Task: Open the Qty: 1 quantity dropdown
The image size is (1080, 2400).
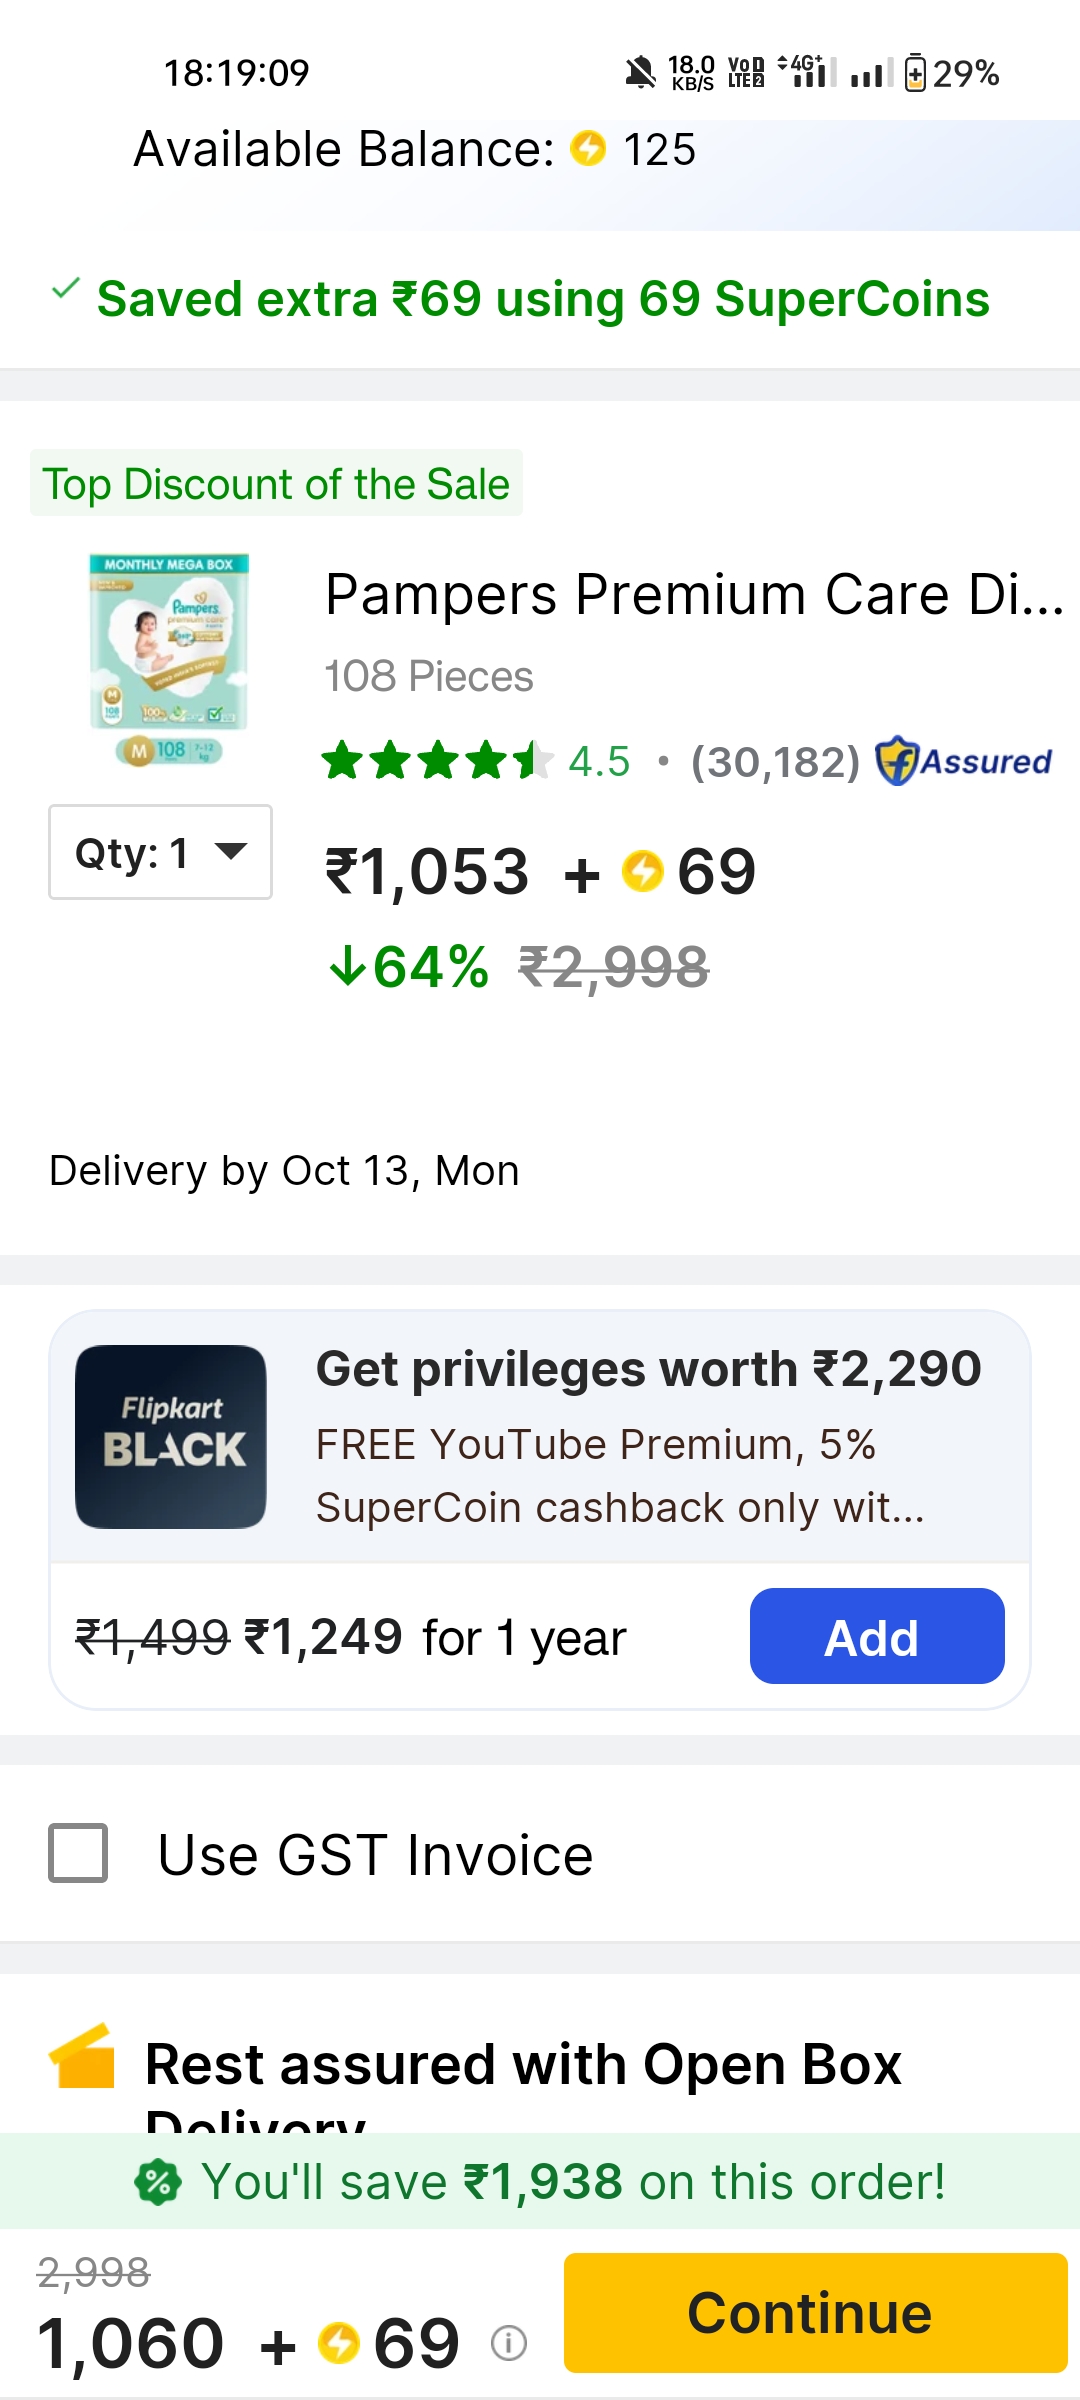Action: (160, 852)
